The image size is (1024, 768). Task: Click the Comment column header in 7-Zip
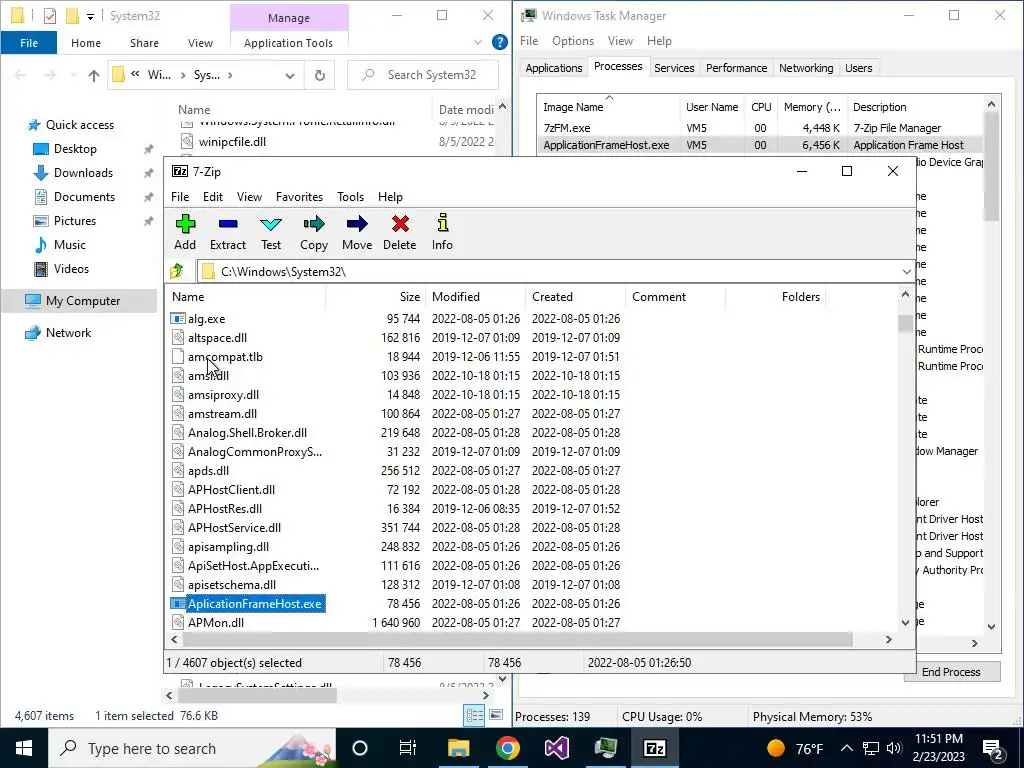click(x=675, y=296)
